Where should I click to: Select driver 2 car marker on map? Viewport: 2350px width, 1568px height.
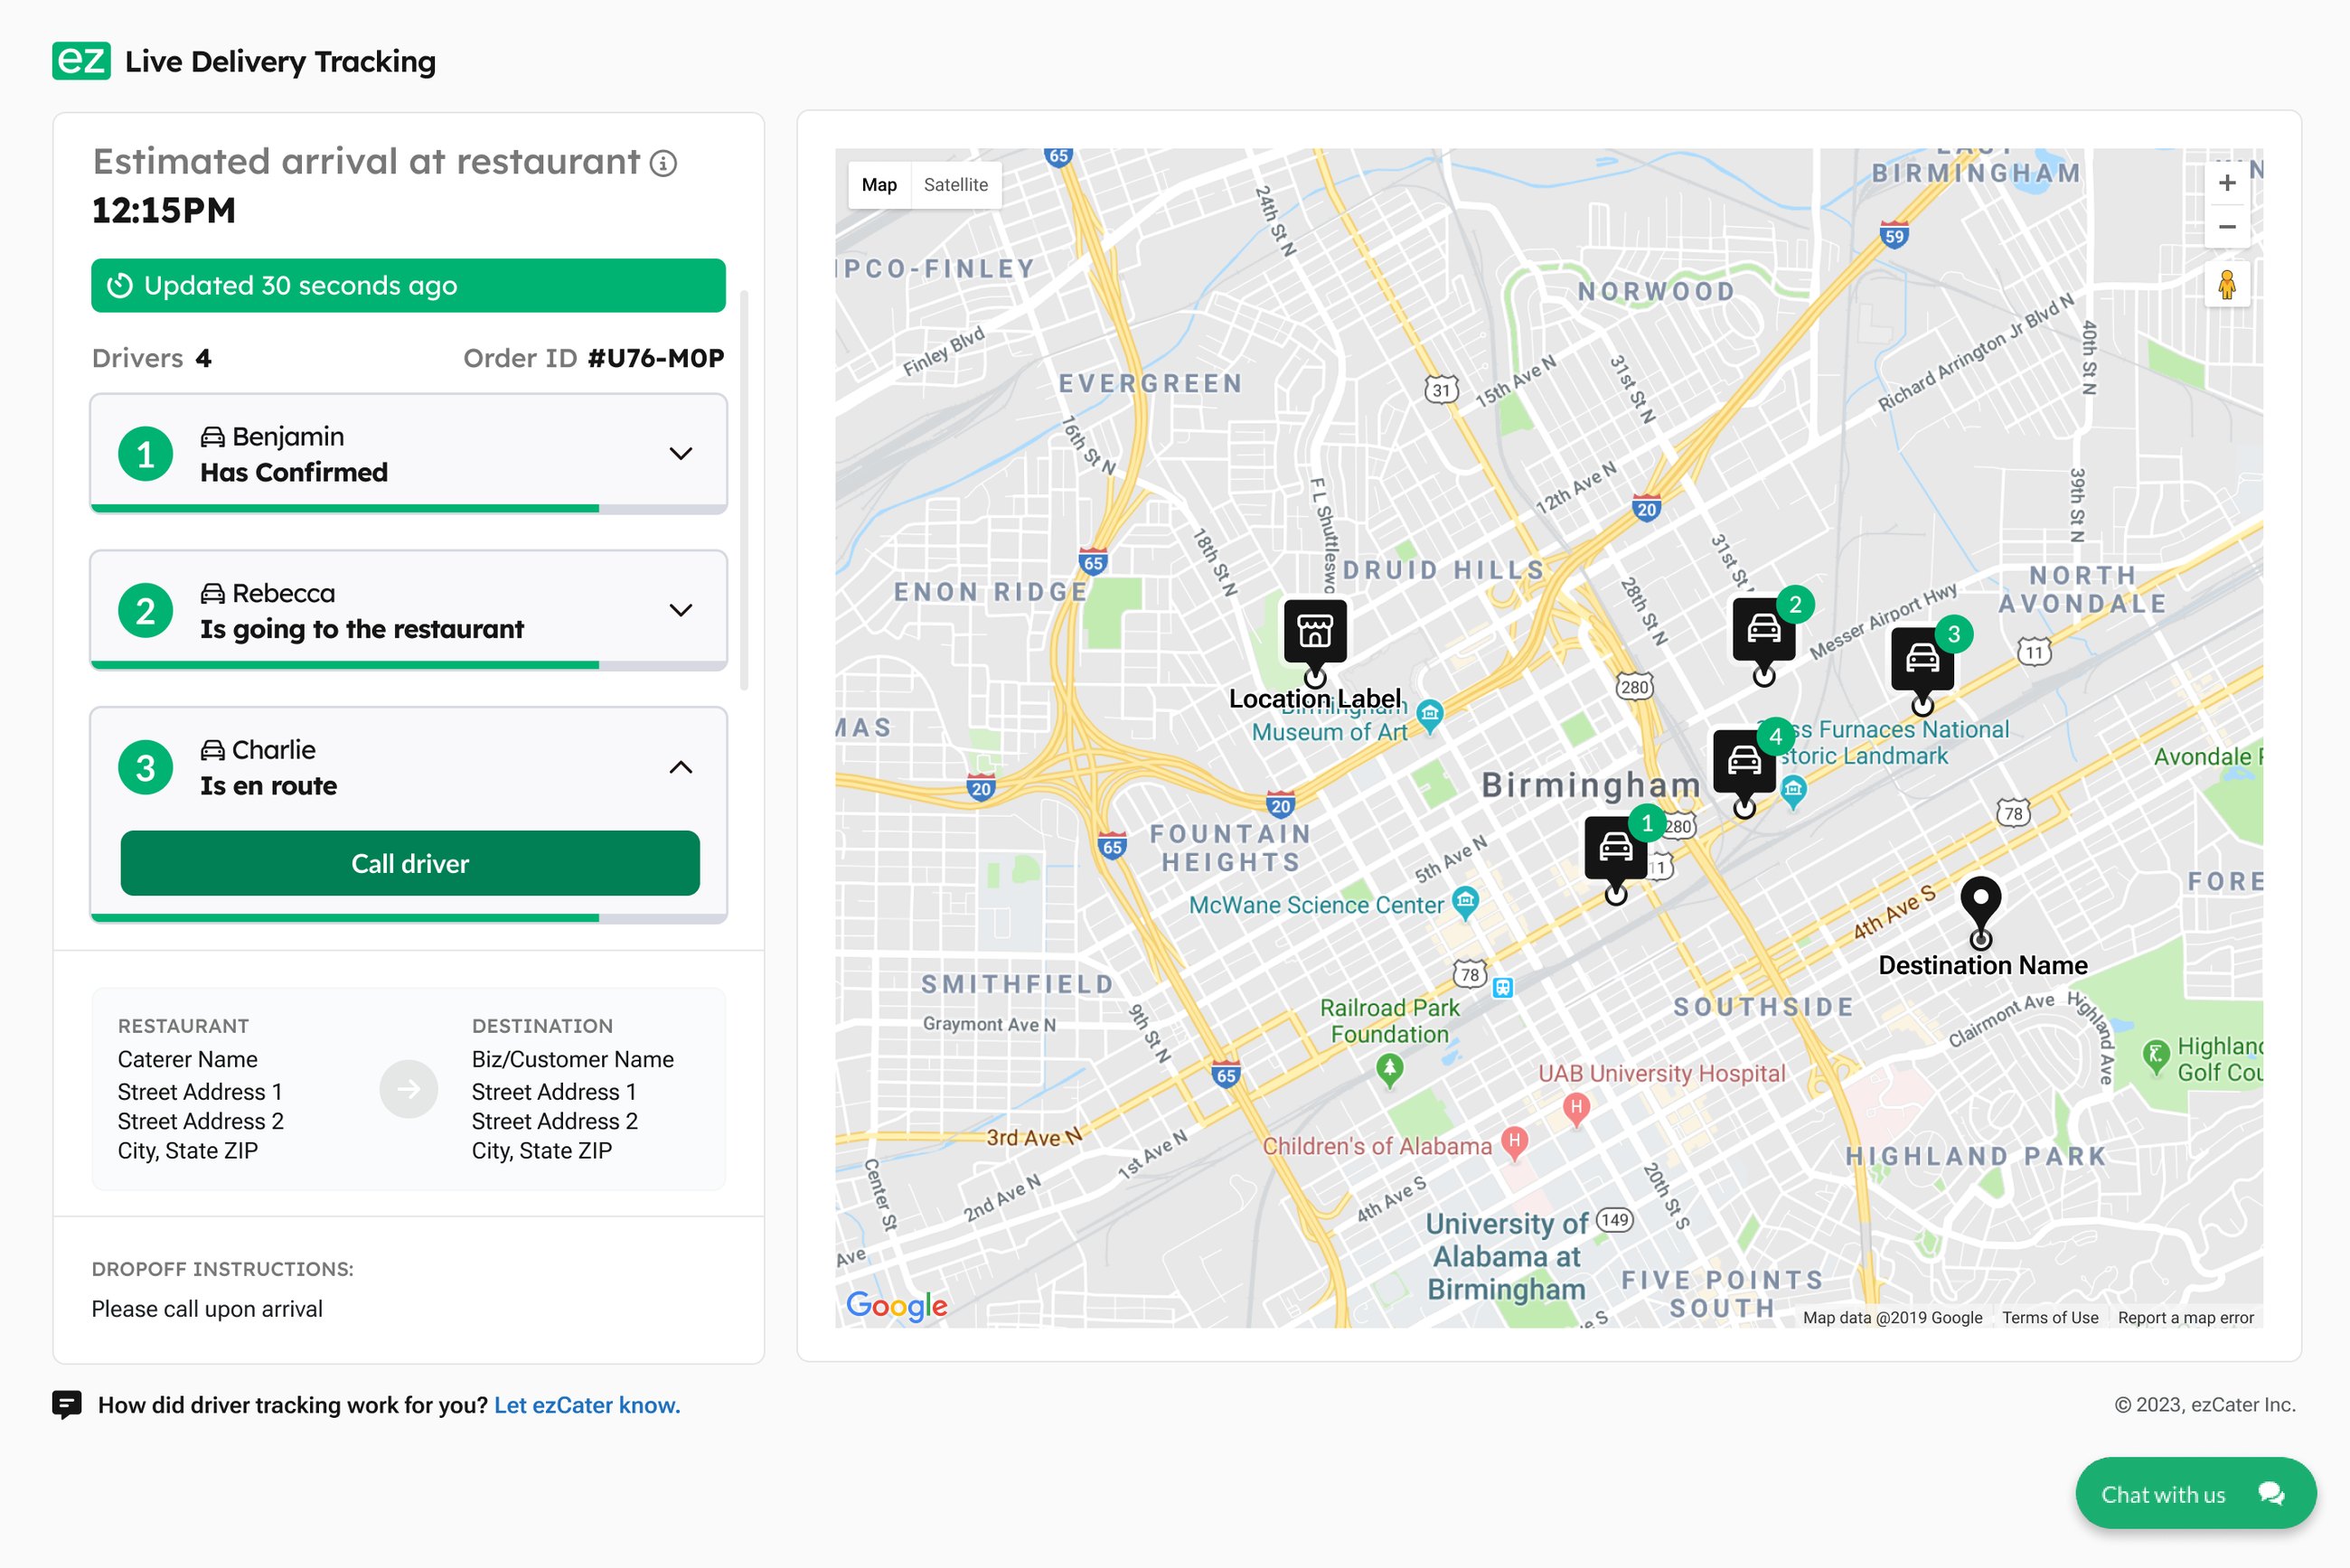point(1764,629)
